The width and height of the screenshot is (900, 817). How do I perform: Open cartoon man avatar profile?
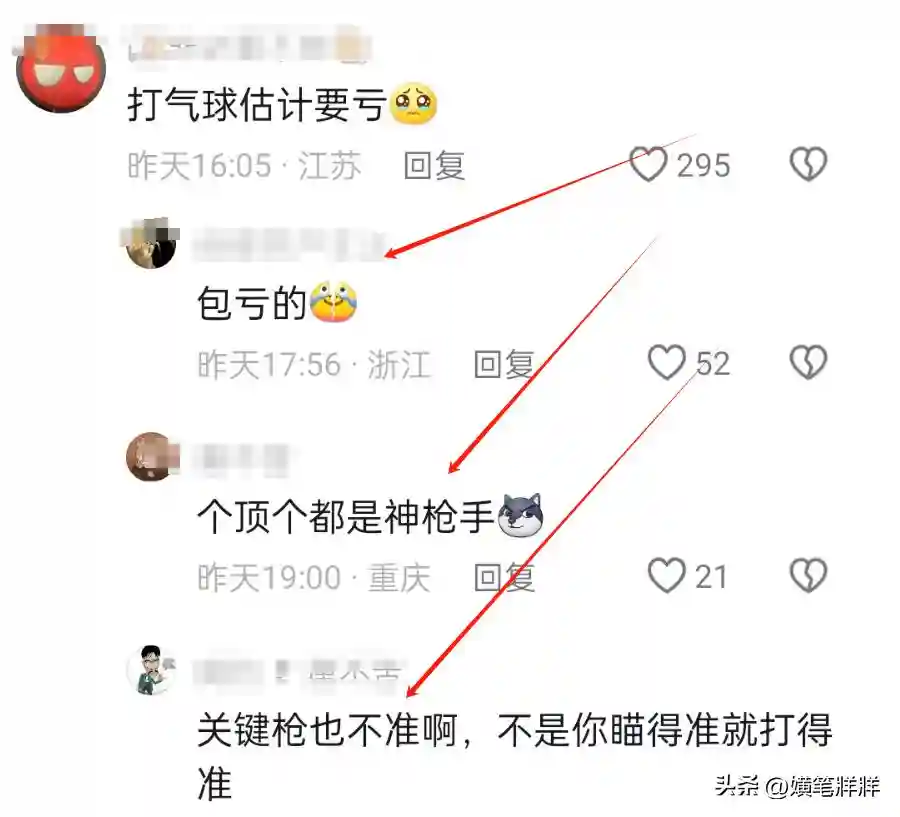[151, 669]
